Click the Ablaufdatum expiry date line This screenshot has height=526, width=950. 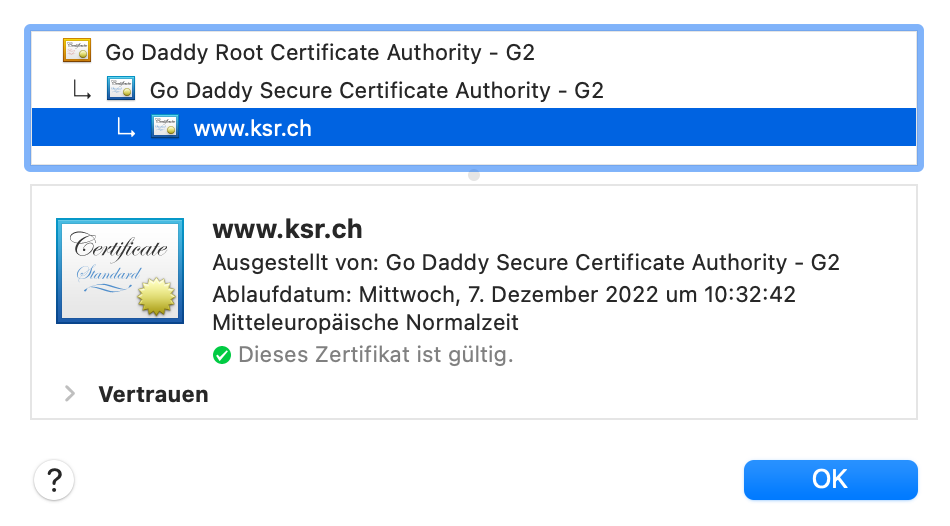coord(504,294)
